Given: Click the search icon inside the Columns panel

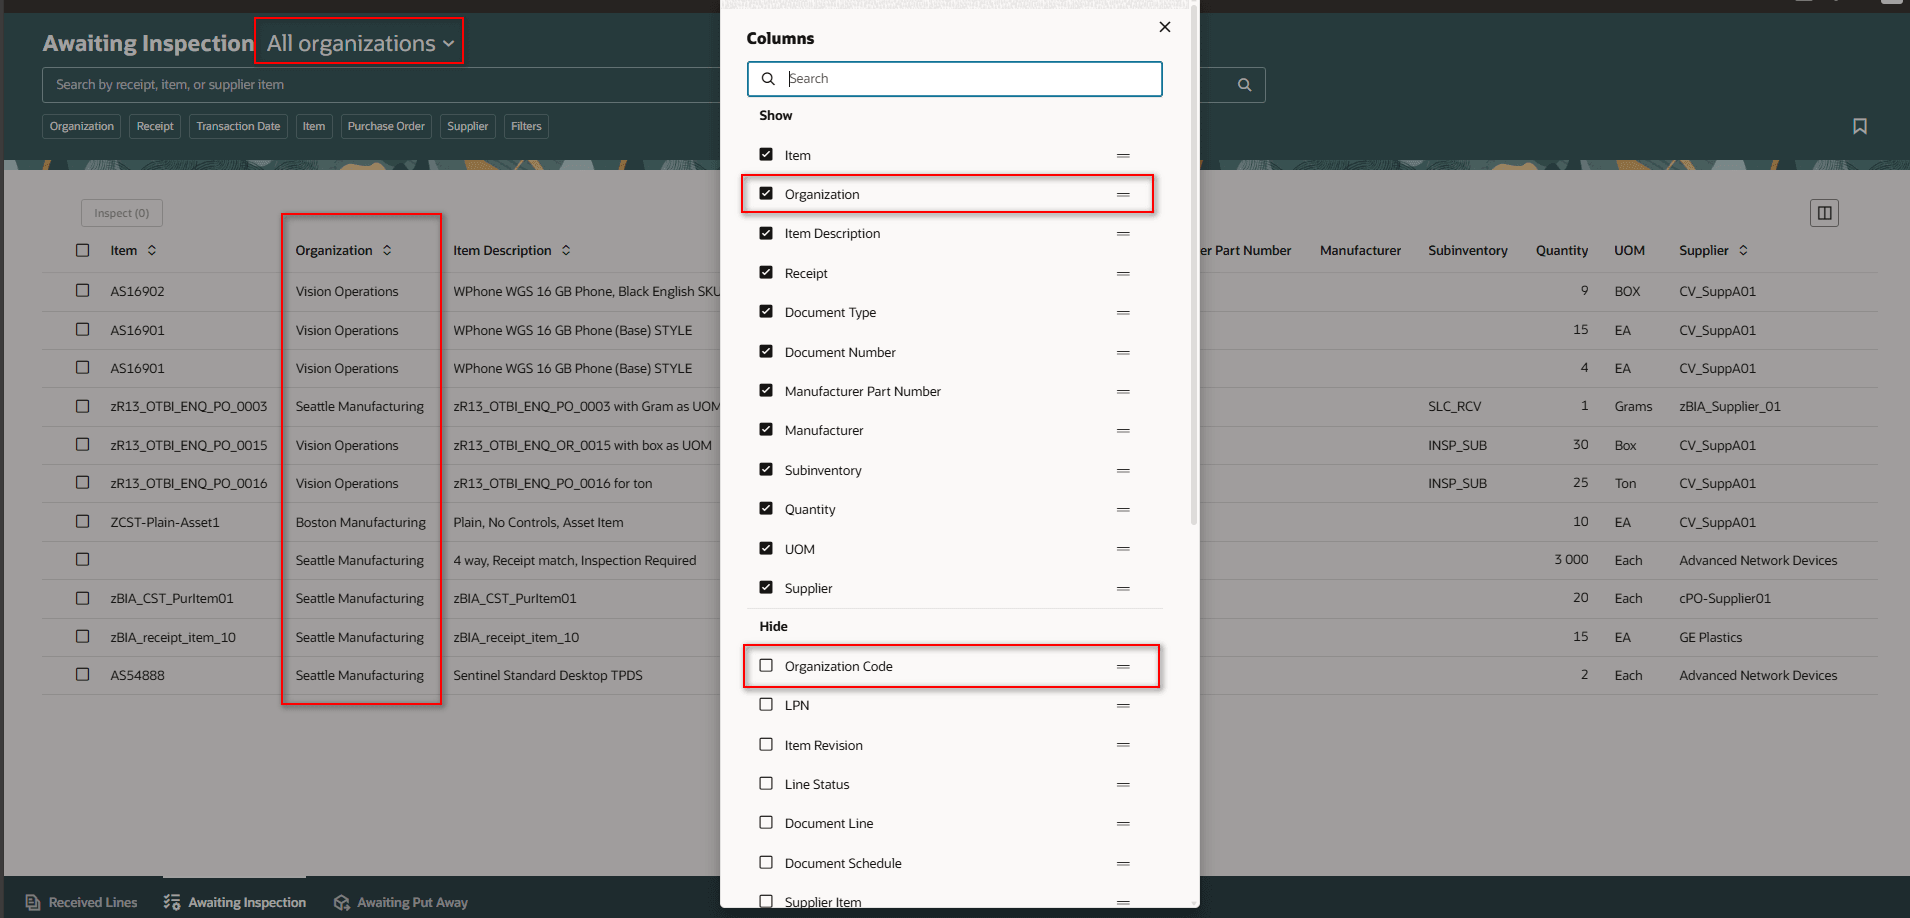Looking at the screenshot, I should pos(768,78).
